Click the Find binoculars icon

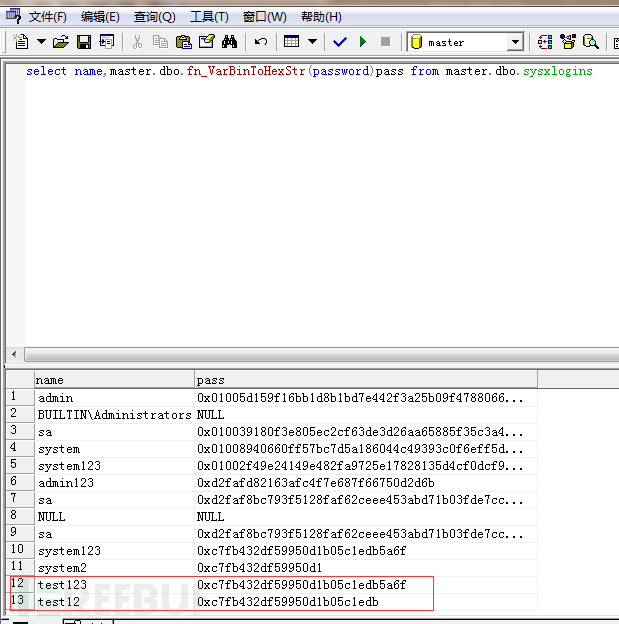(x=230, y=42)
